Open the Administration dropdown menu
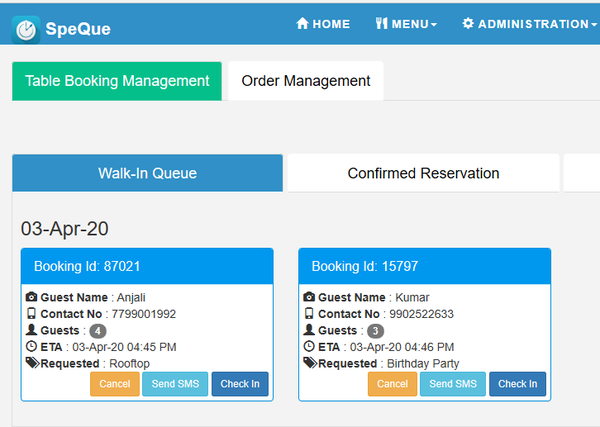This screenshot has width=600, height=427. (530, 24)
